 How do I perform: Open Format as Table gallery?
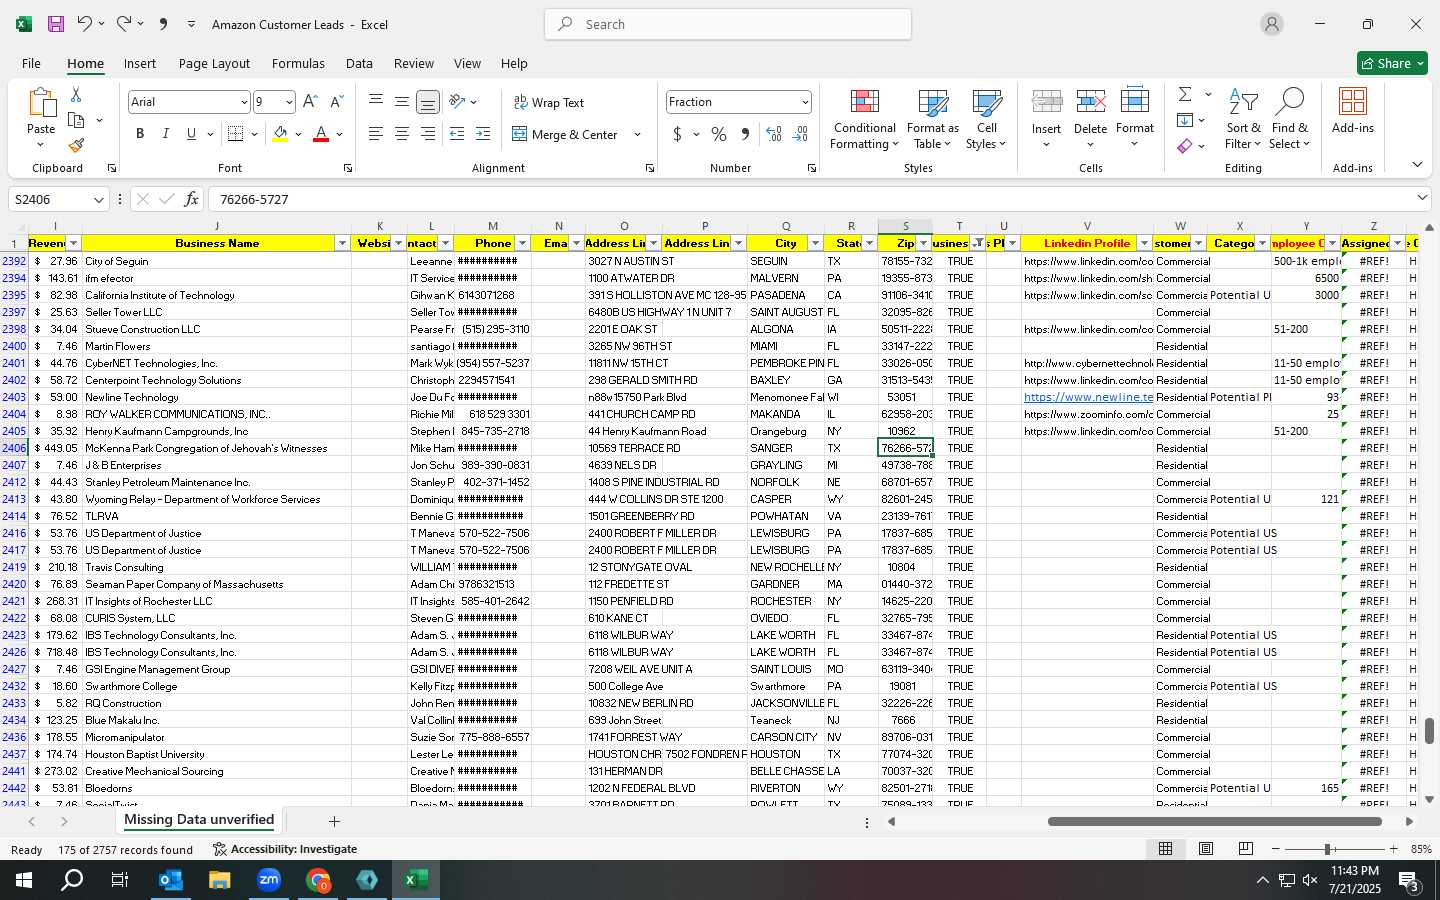click(x=933, y=120)
